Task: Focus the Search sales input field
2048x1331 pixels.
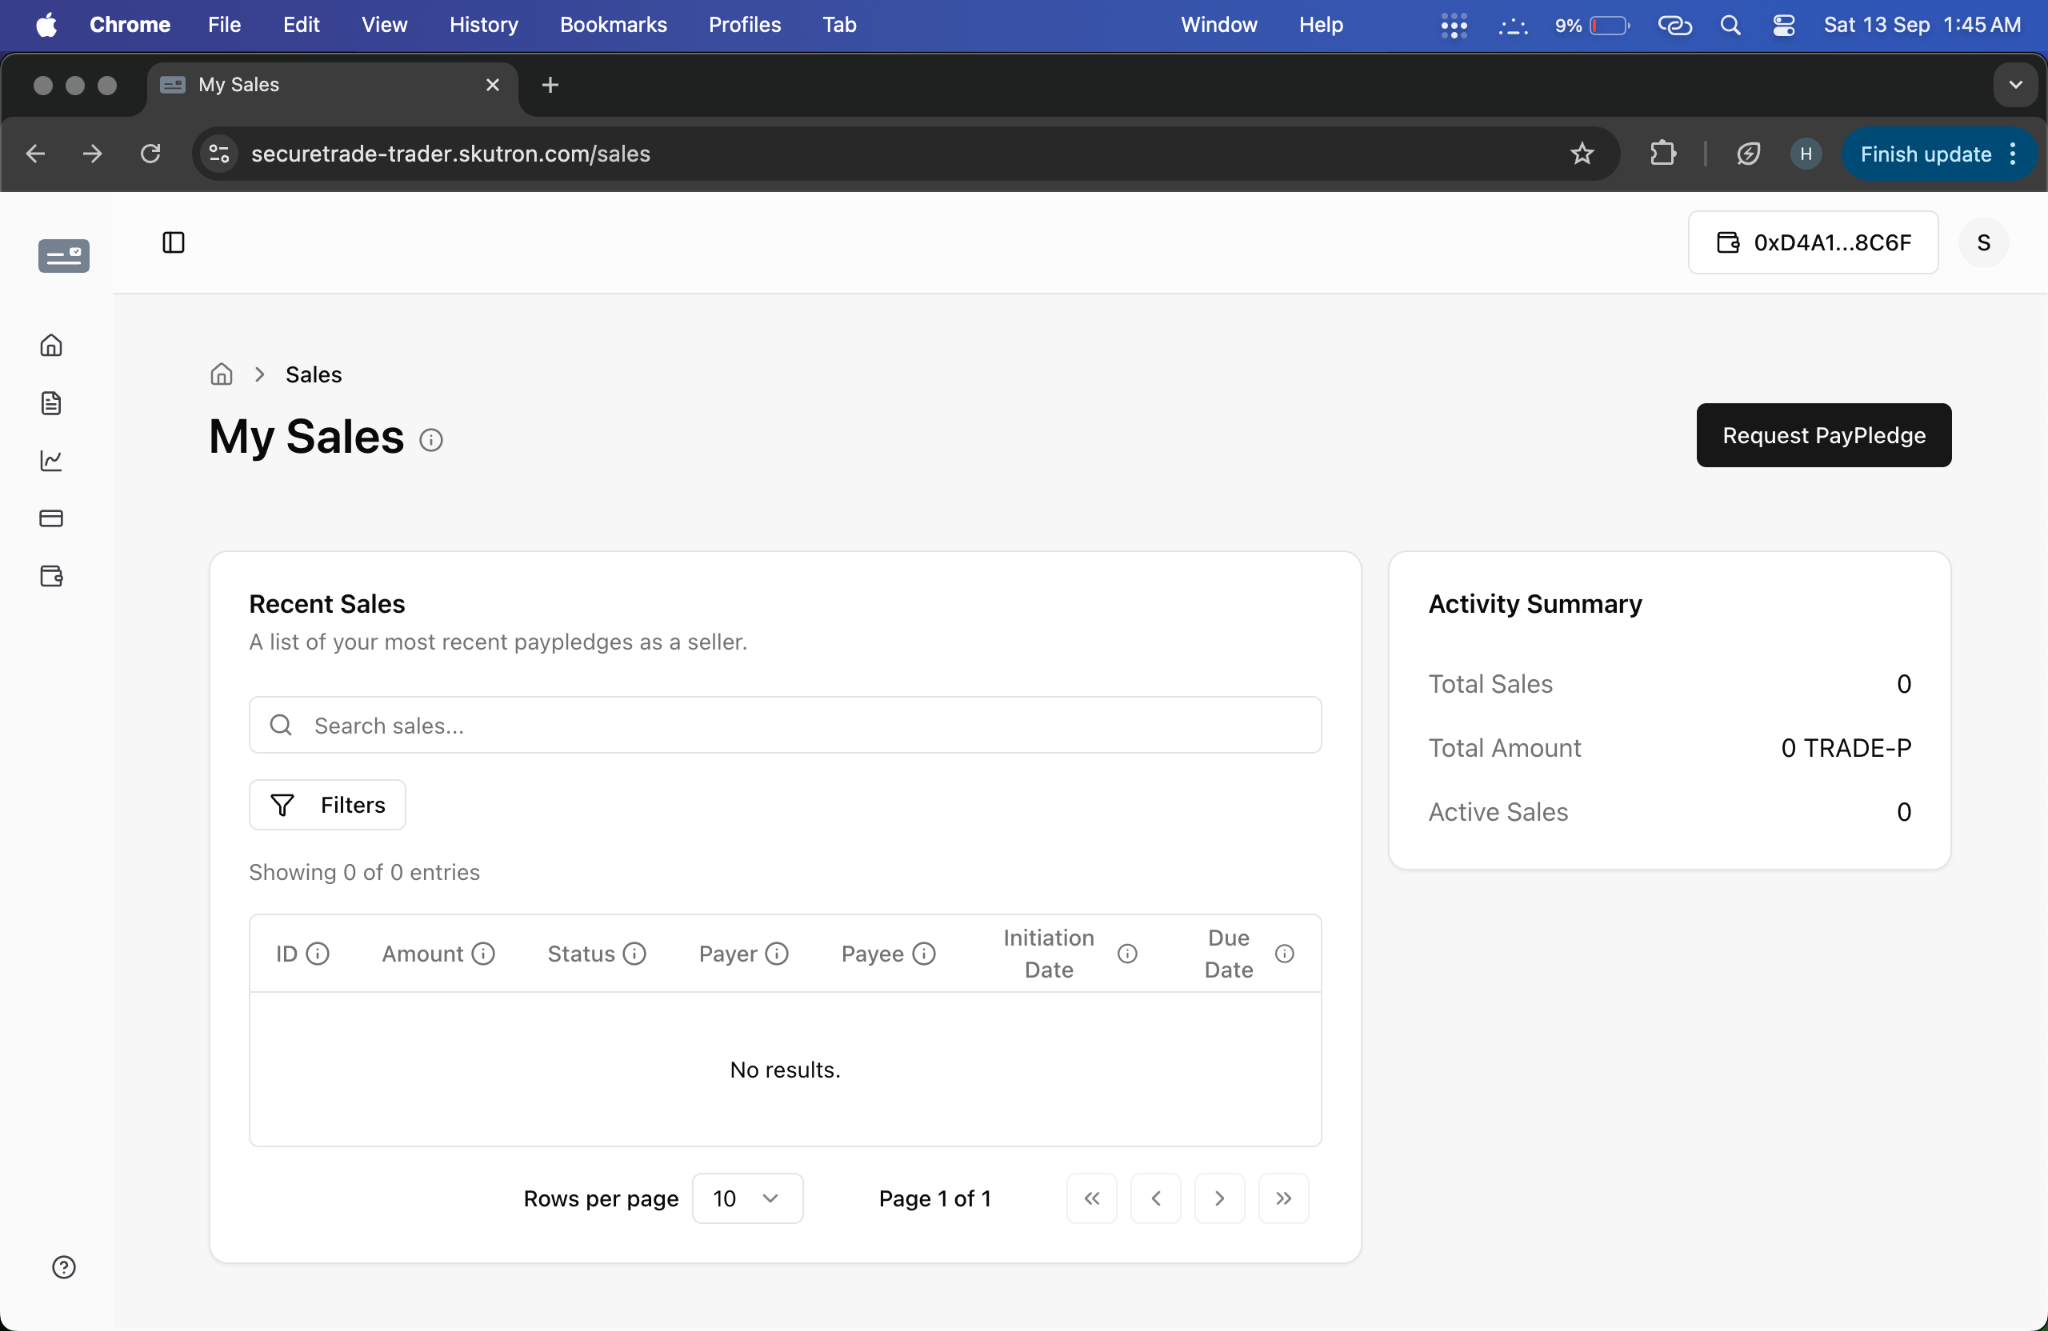Action: click(785, 725)
